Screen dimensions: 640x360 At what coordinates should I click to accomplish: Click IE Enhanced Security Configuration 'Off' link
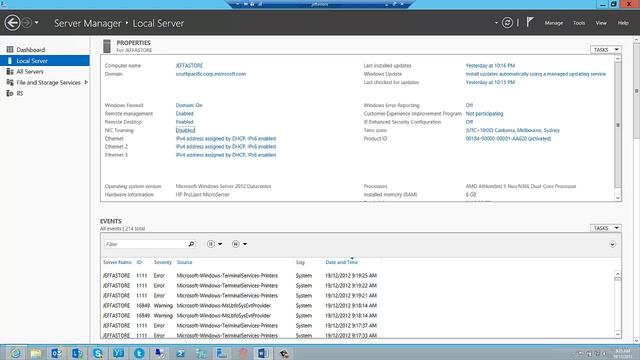point(469,122)
